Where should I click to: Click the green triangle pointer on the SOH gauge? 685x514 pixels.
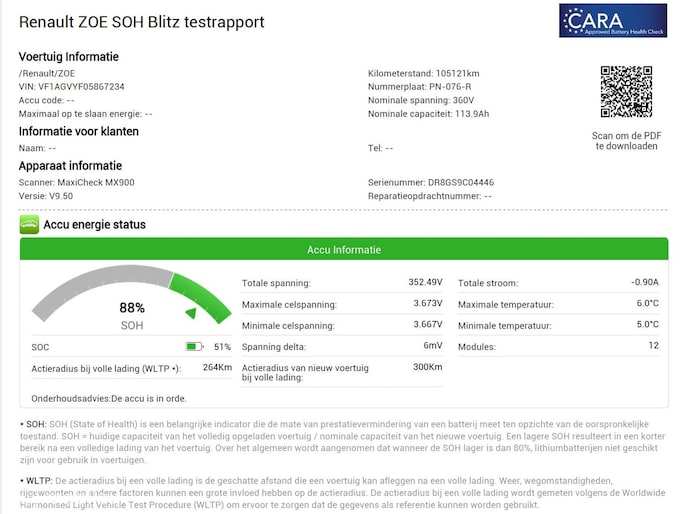point(190,313)
